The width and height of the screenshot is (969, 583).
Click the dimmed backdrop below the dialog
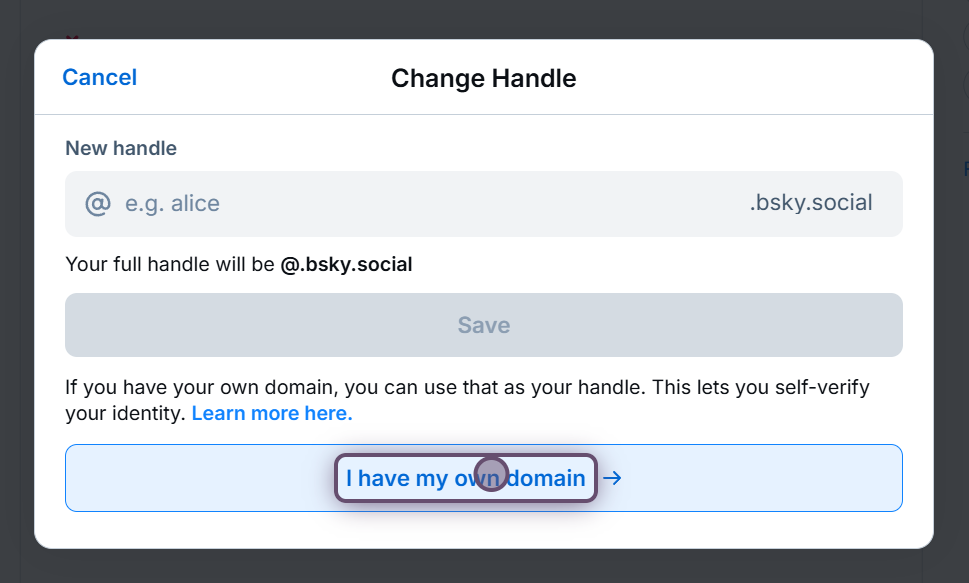(484, 566)
